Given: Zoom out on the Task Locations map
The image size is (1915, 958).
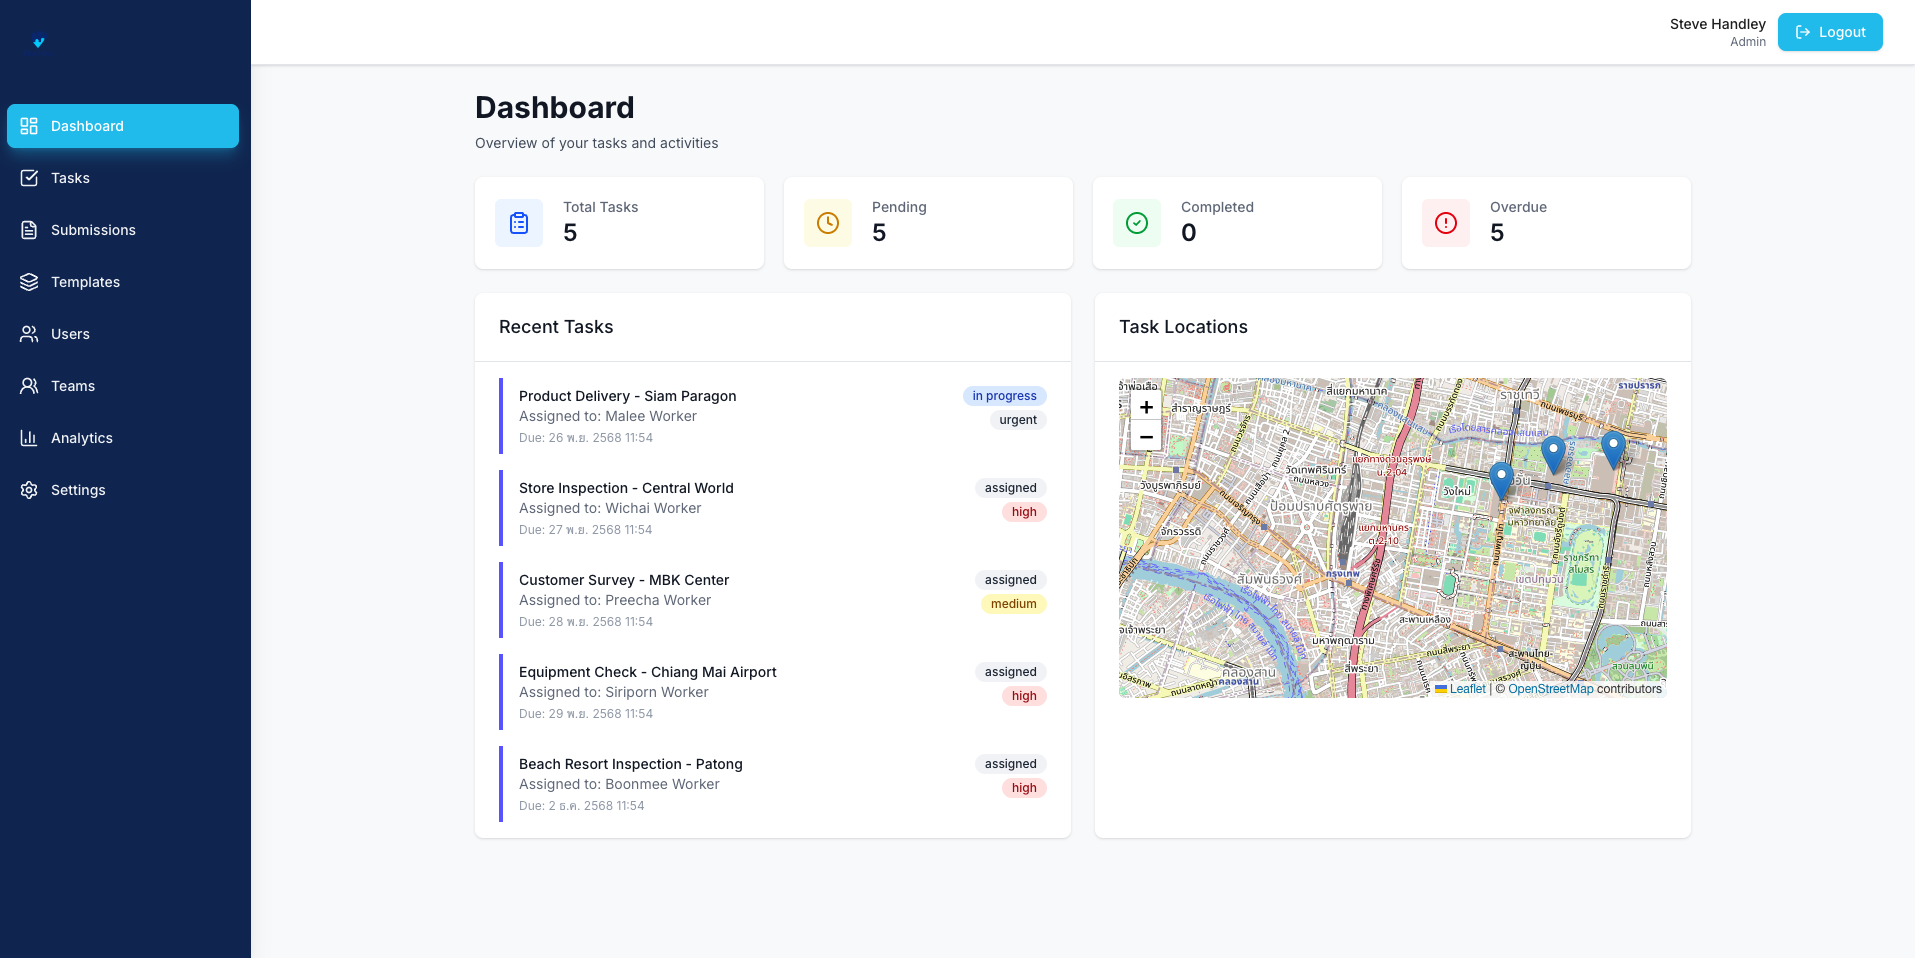Looking at the screenshot, I should [x=1146, y=437].
